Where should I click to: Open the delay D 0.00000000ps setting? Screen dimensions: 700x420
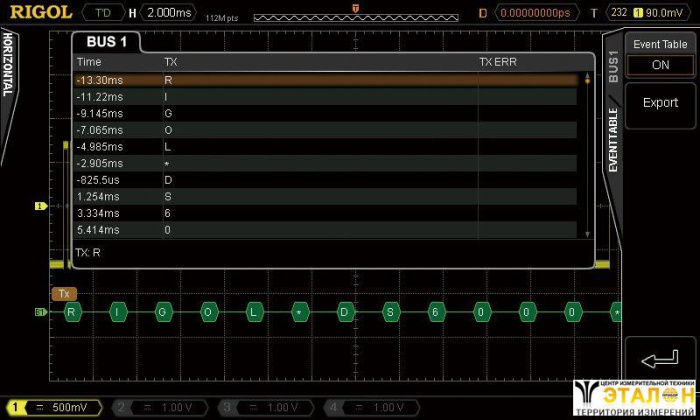(538, 13)
